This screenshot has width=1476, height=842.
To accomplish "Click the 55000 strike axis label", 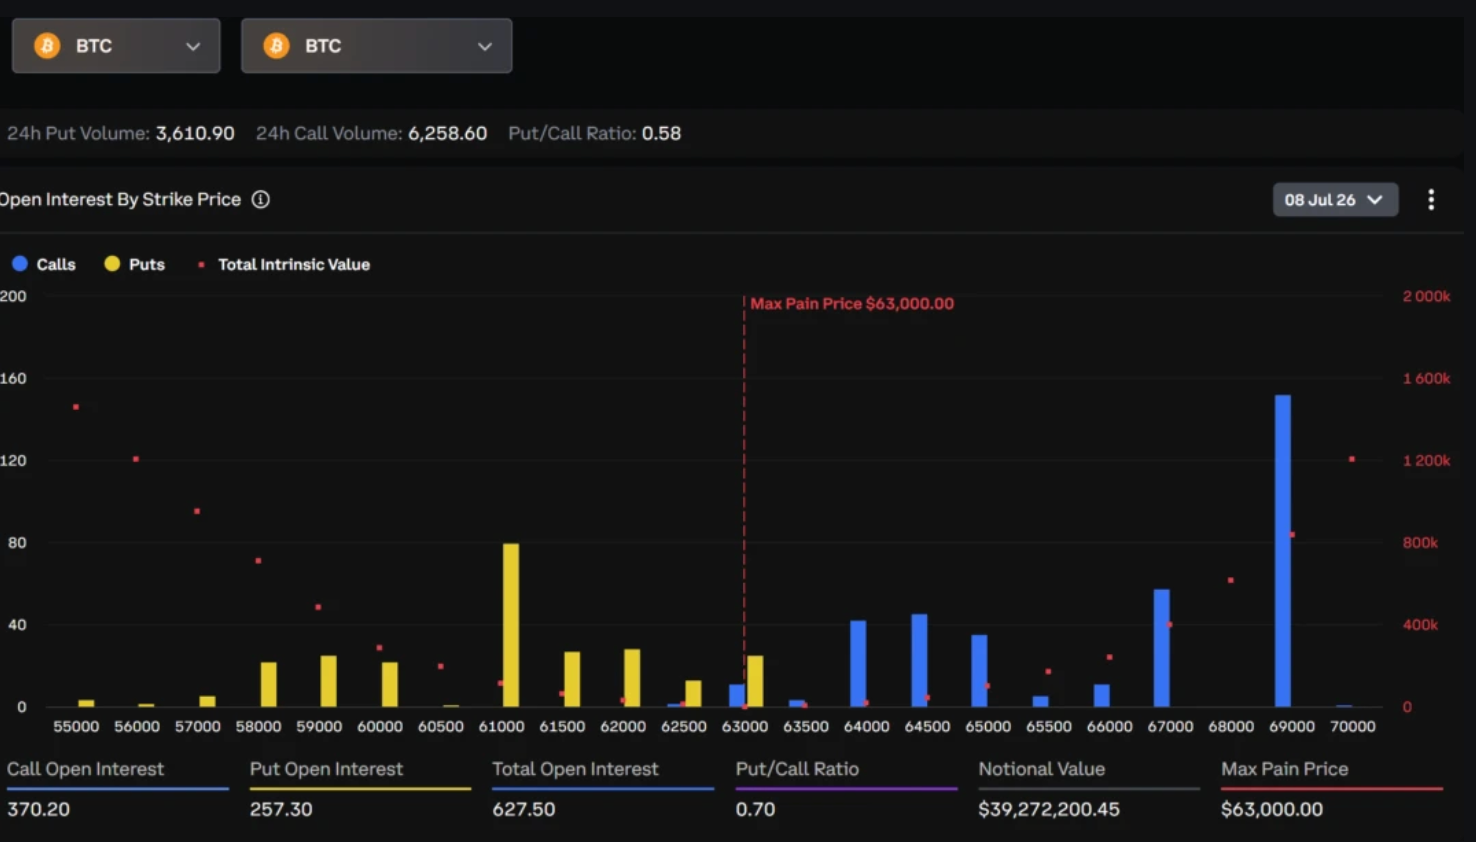I will (x=76, y=726).
